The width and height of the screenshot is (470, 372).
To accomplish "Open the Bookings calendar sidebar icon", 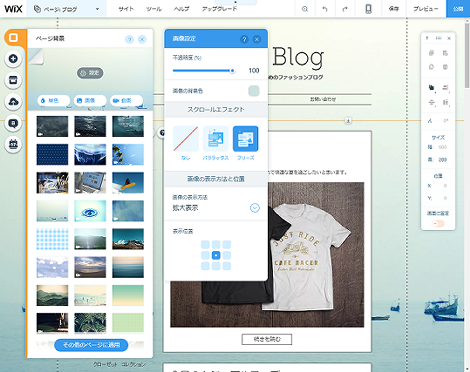I will [x=13, y=144].
